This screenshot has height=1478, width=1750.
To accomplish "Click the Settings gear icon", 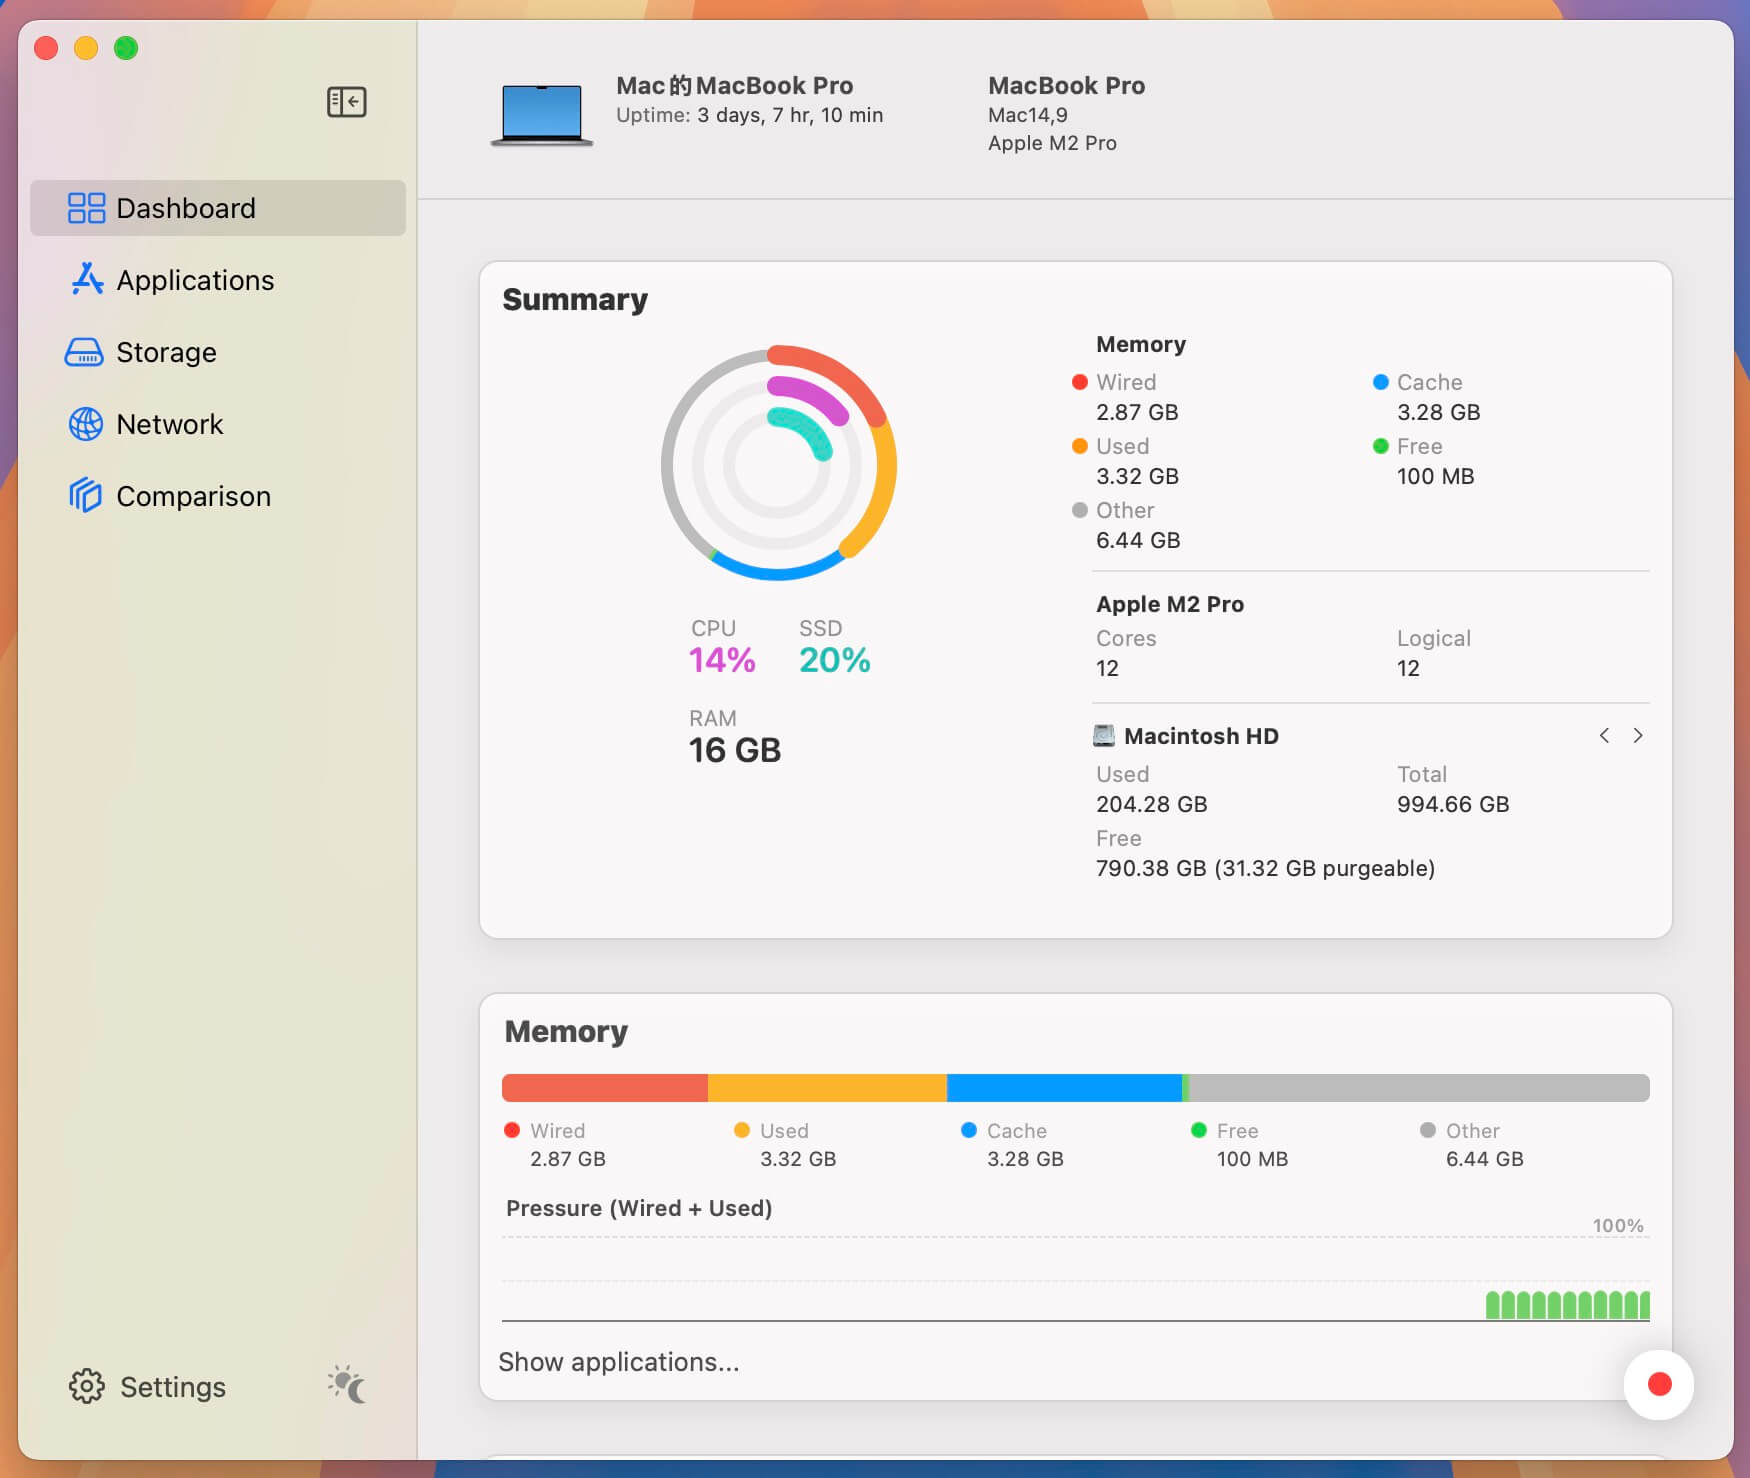I will point(87,1386).
